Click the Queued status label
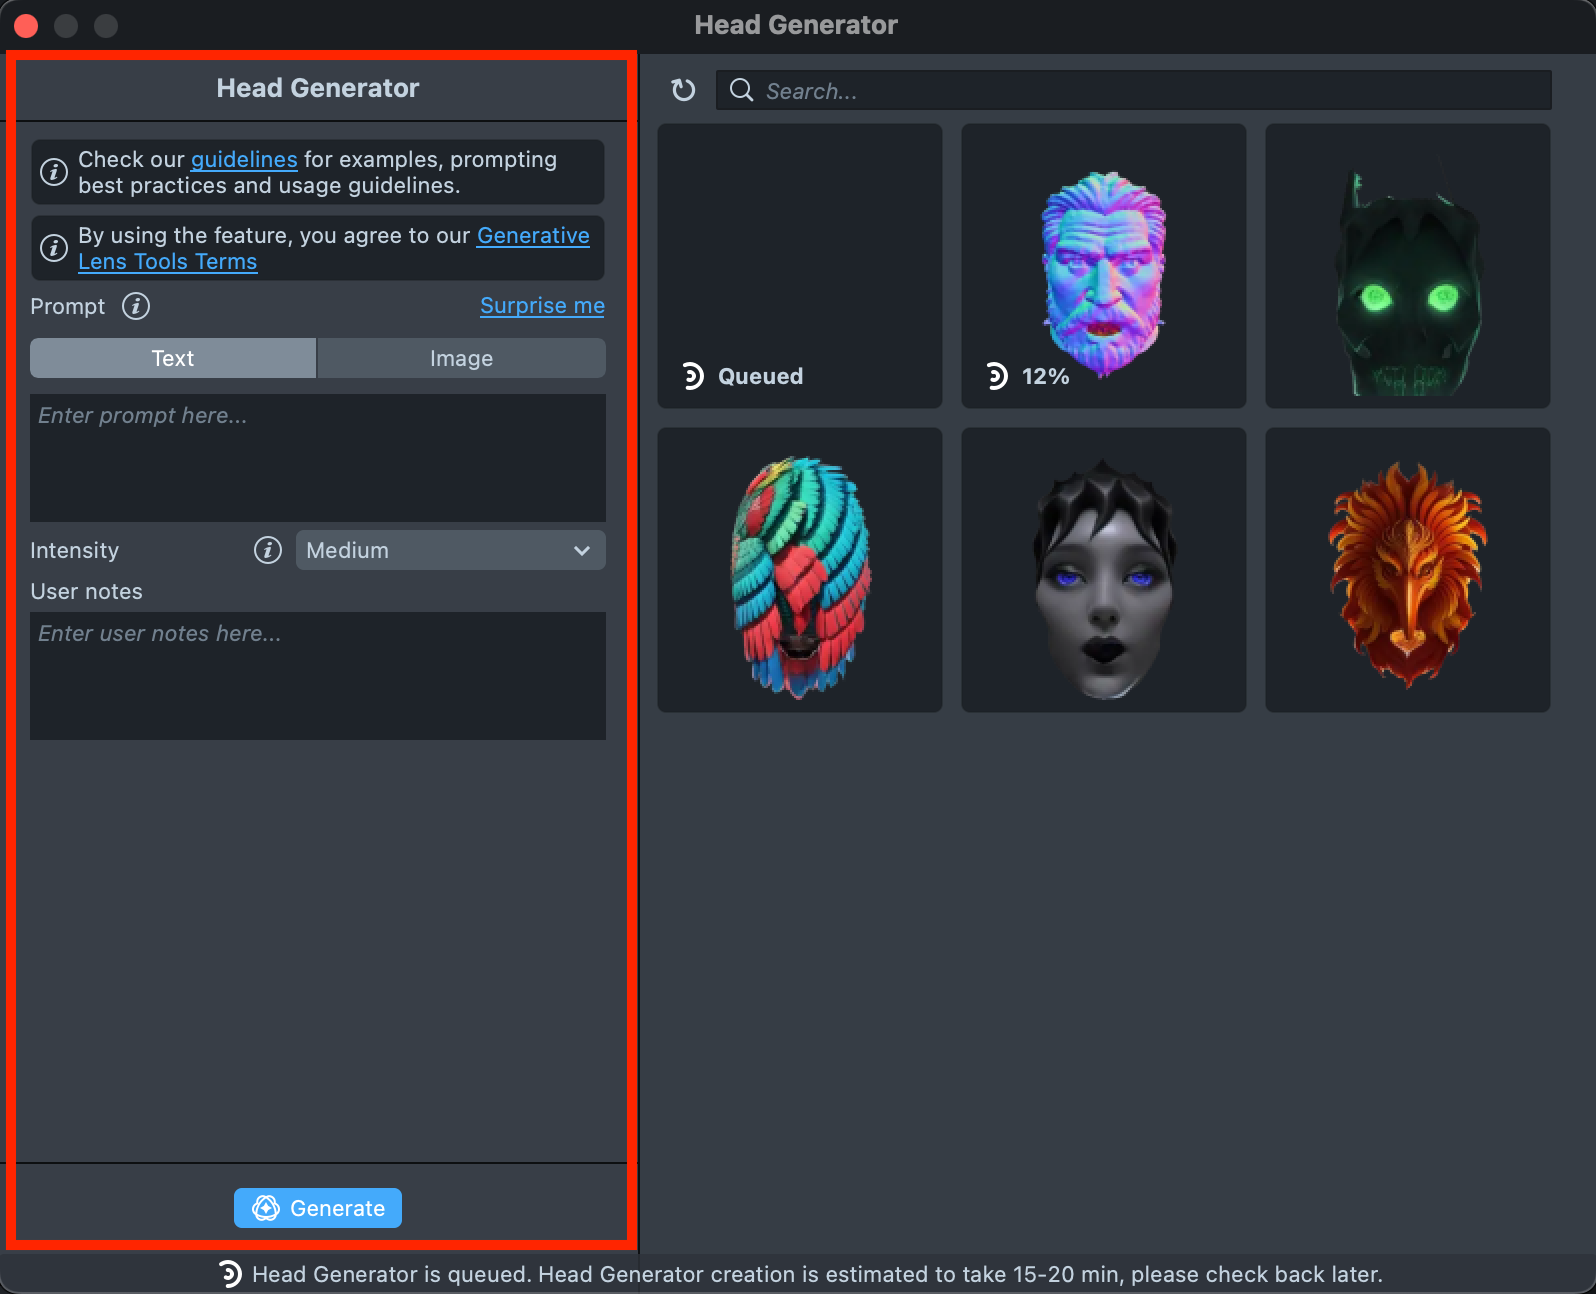This screenshot has width=1596, height=1294. click(x=760, y=376)
